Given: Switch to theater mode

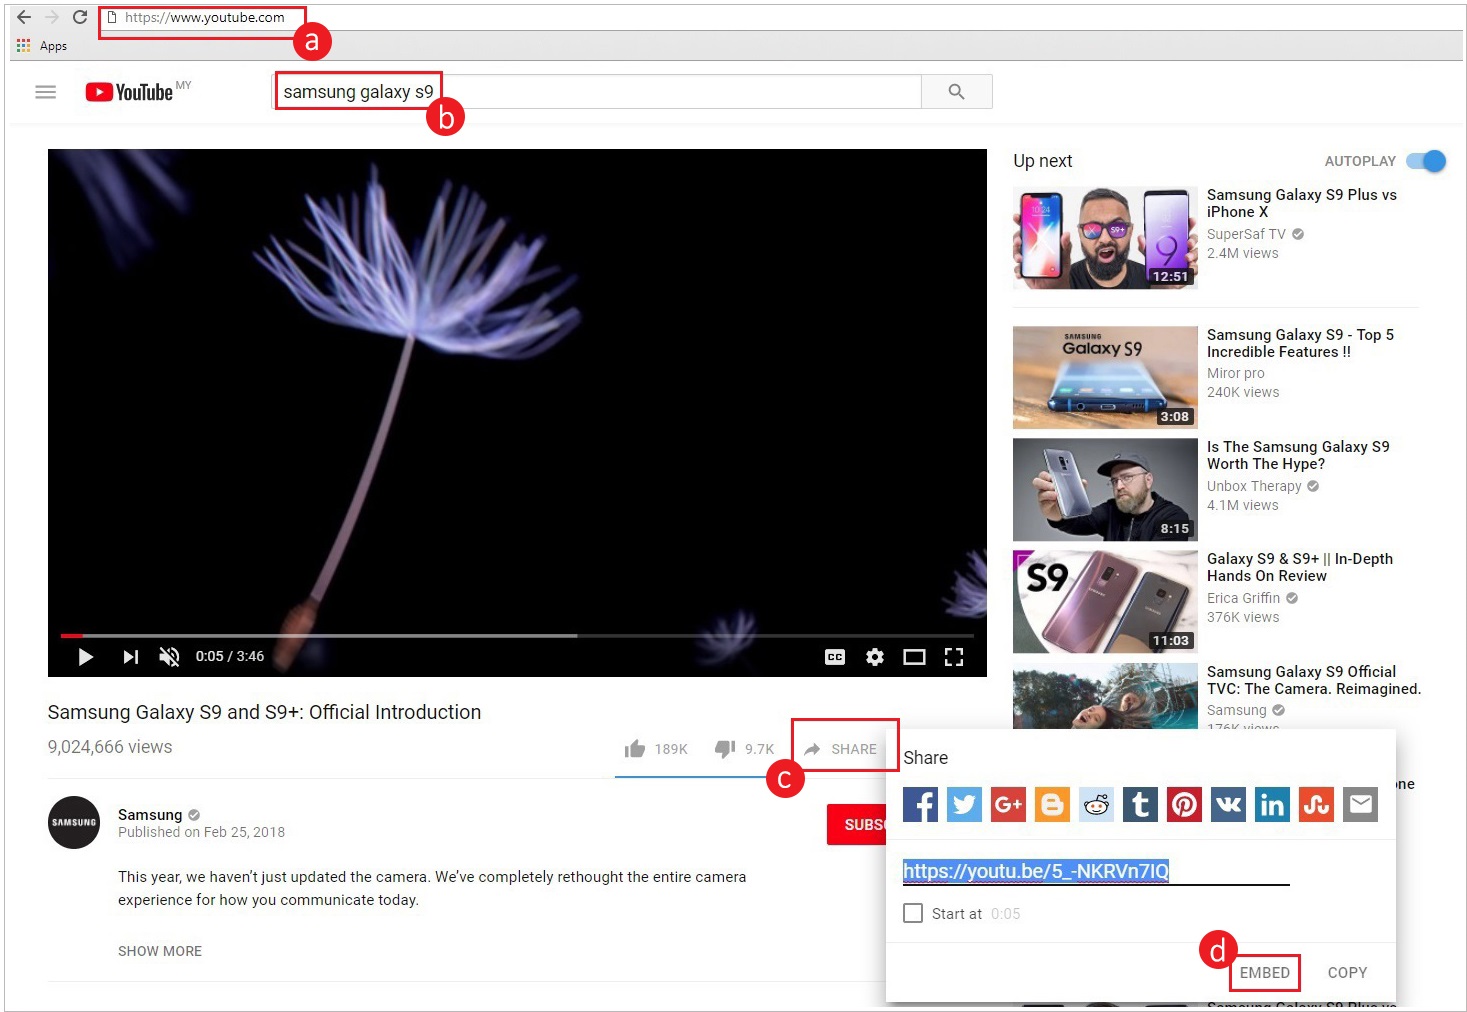Looking at the screenshot, I should (x=914, y=657).
